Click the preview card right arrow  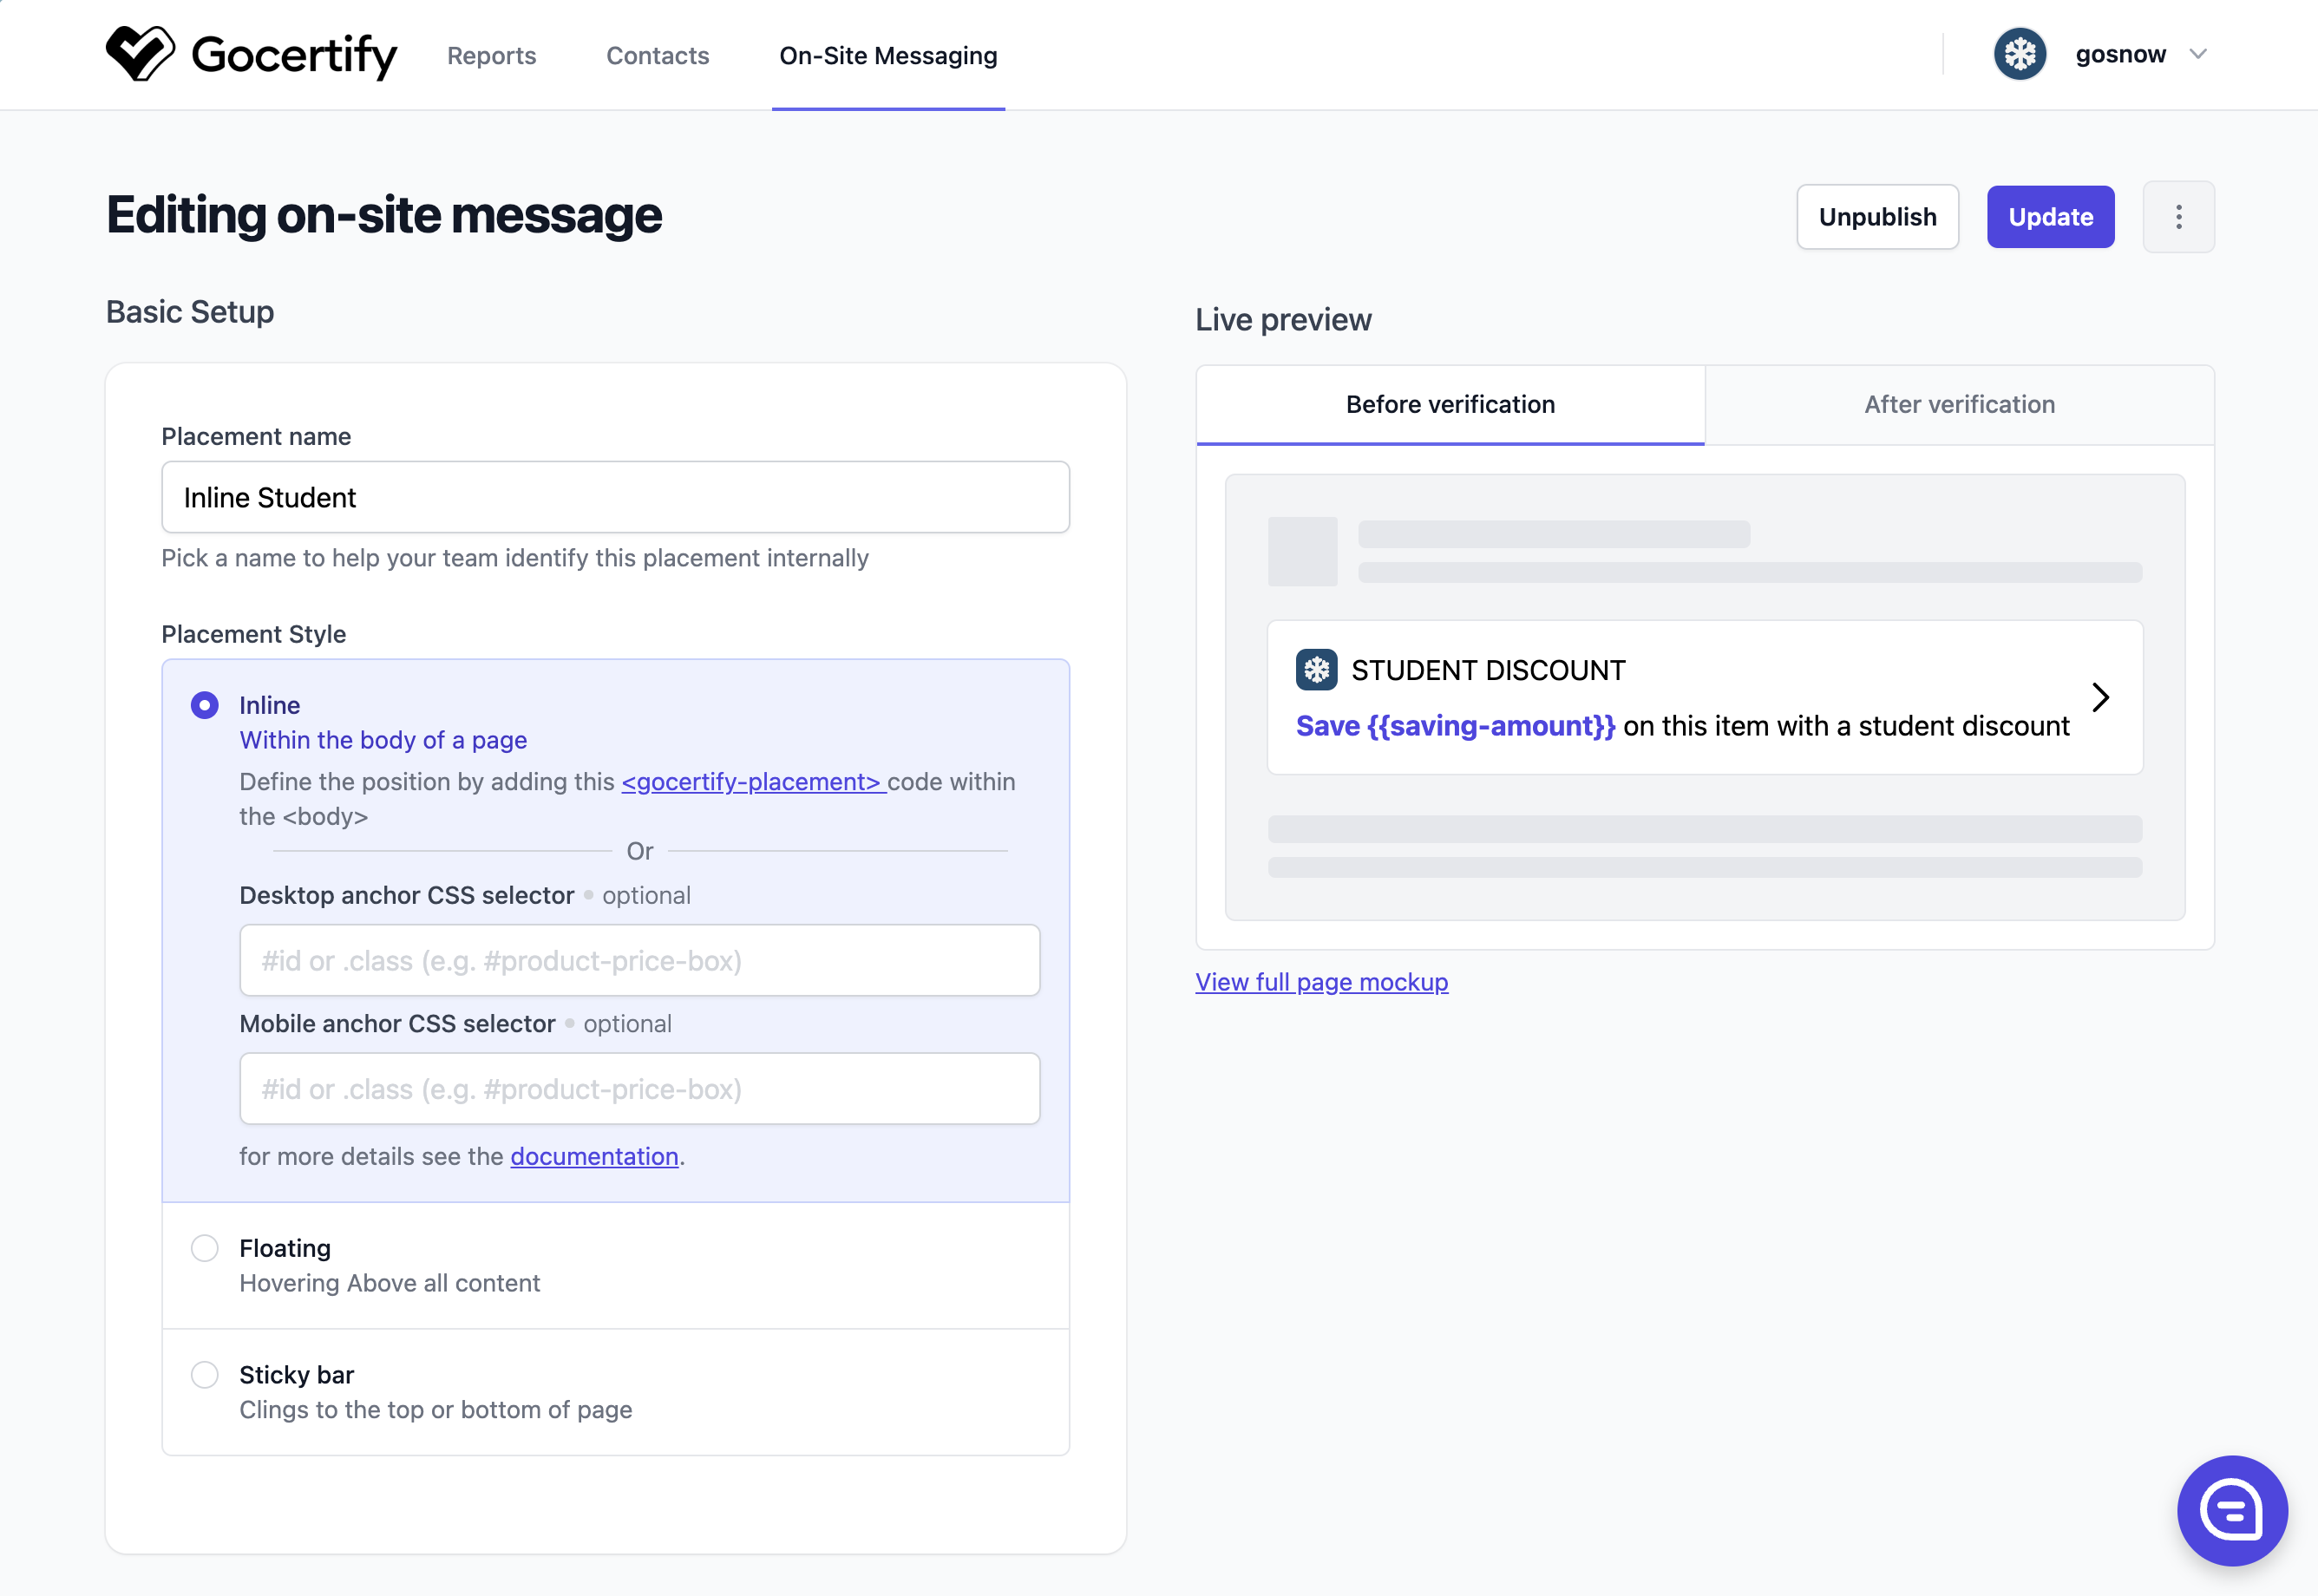2100,697
